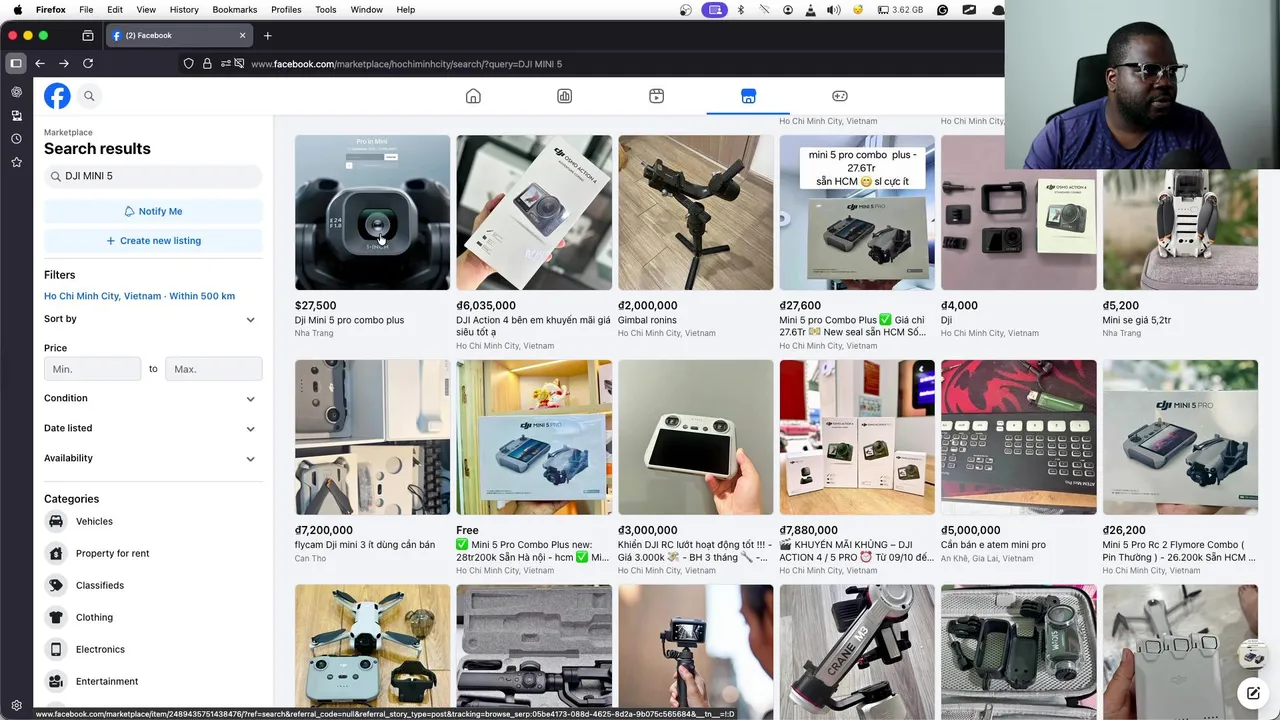Open Firefox sidebar bookmarks star icon

click(x=16, y=162)
